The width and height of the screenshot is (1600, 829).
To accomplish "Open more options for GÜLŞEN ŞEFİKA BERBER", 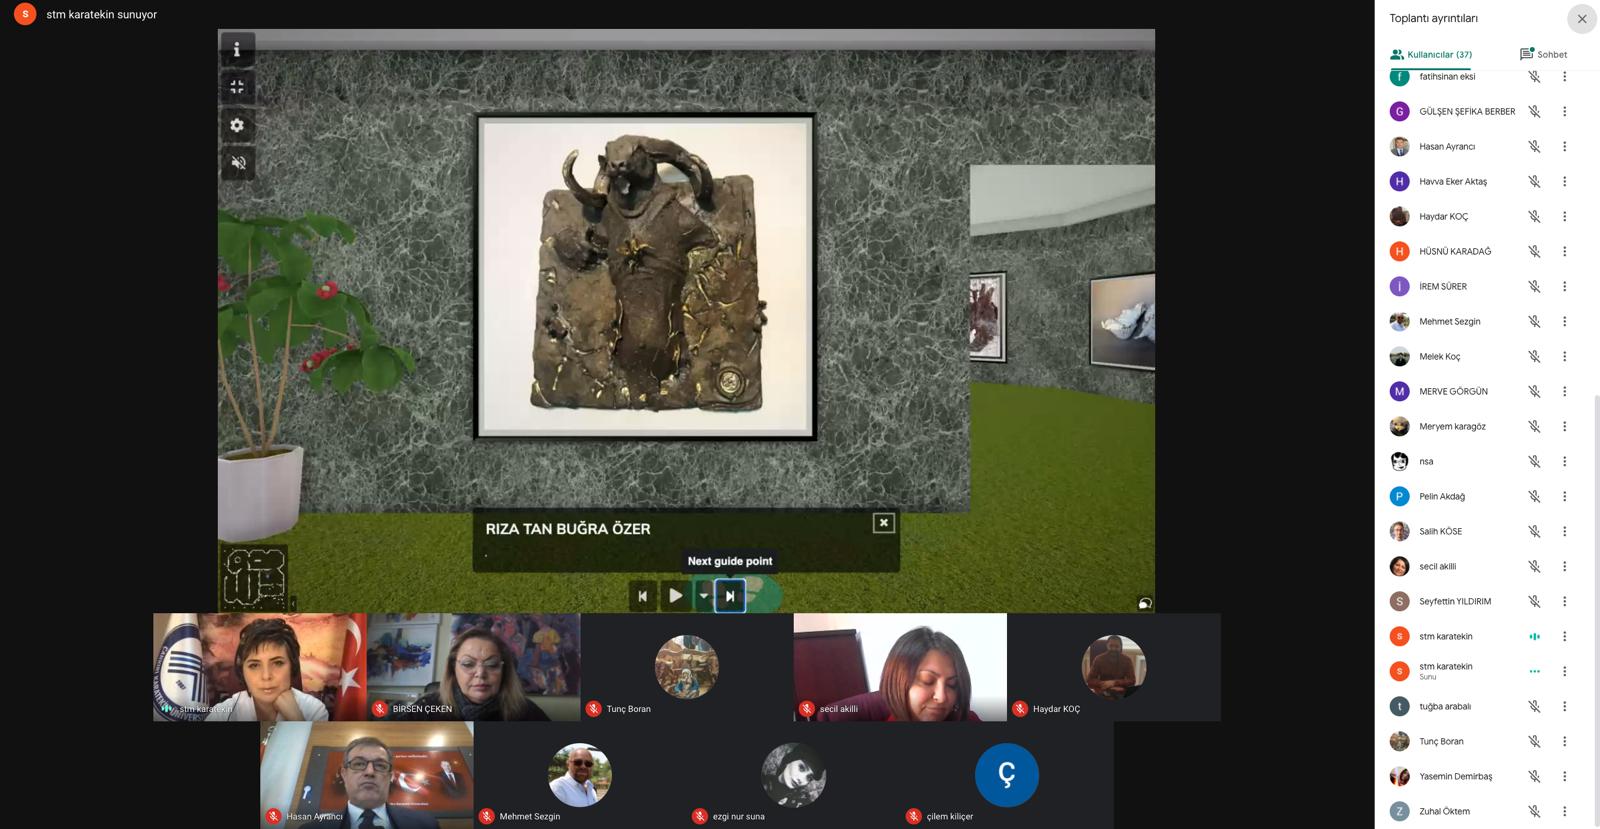I will click(1565, 112).
